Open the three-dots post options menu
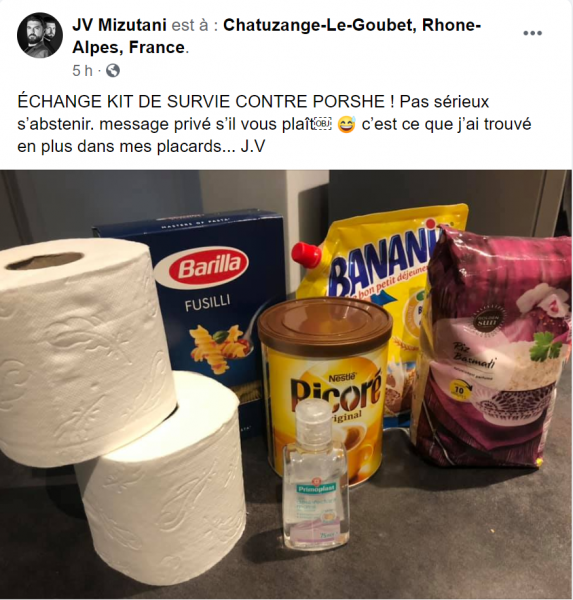The height and width of the screenshot is (600, 573). 532,33
